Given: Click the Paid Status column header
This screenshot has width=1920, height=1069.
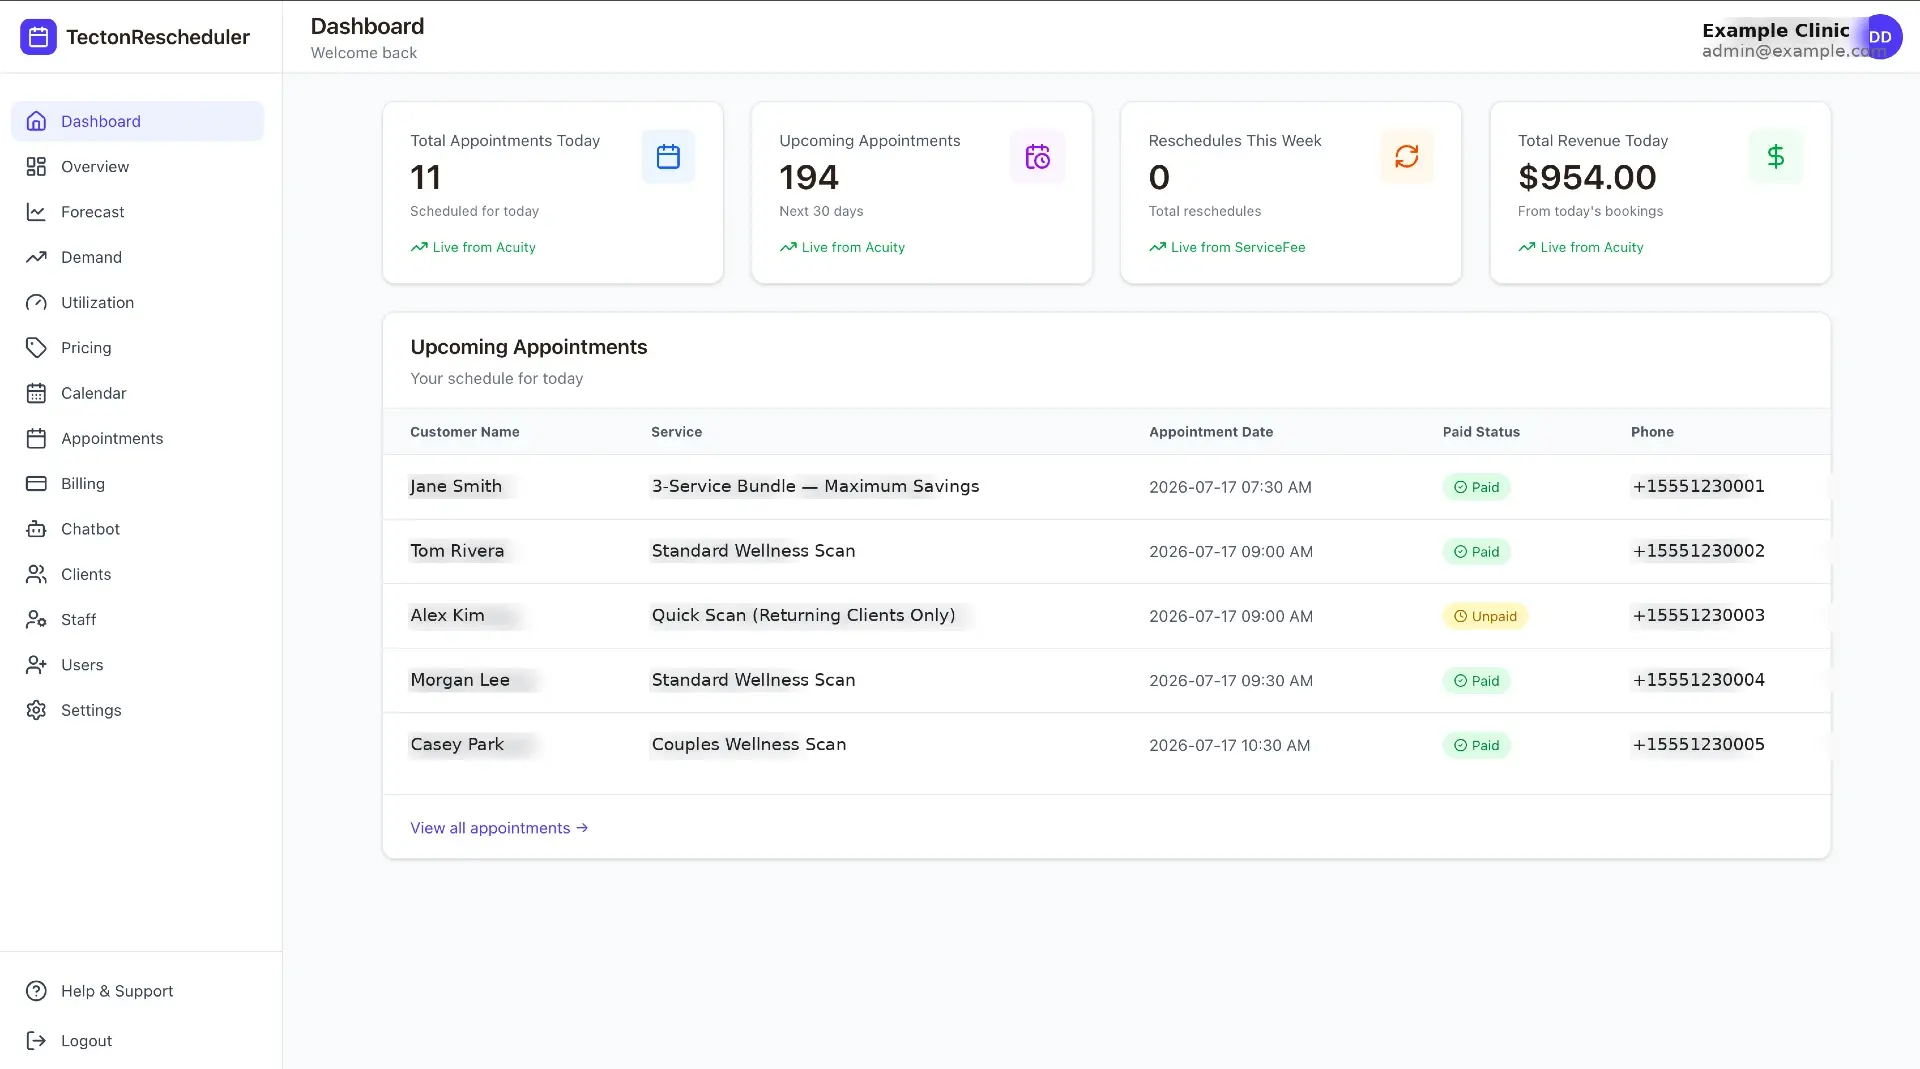Looking at the screenshot, I should (x=1481, y=432).
